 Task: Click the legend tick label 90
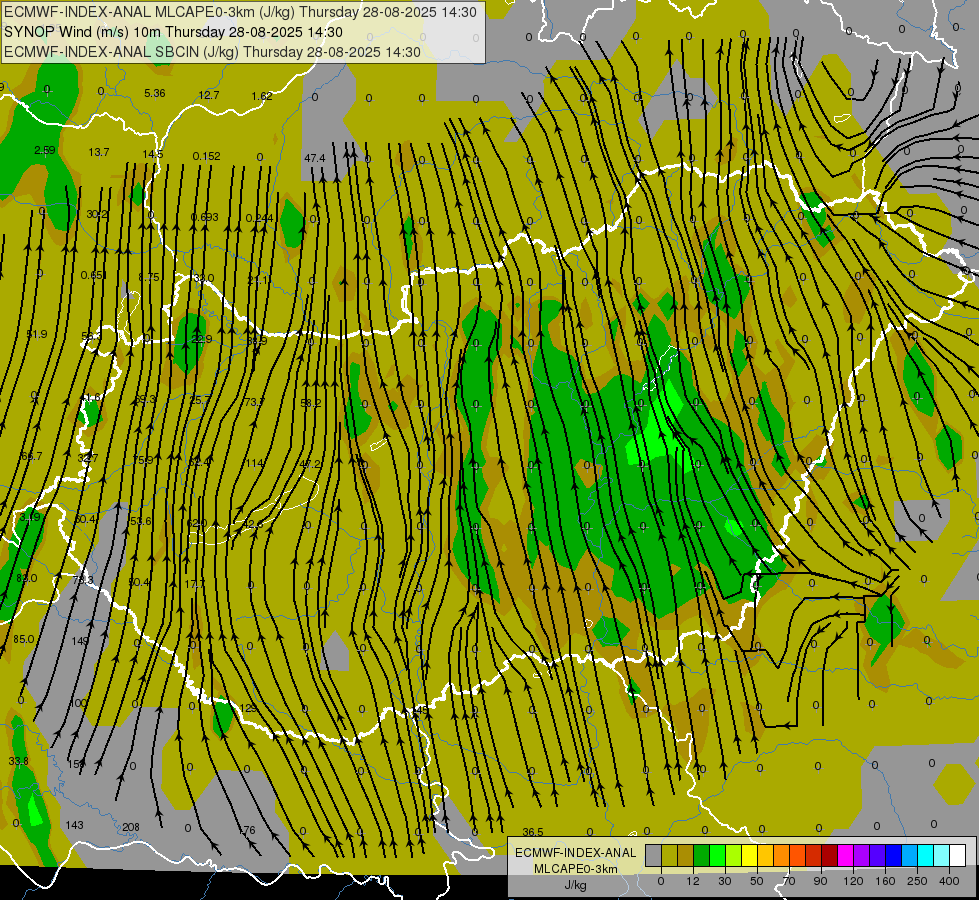pyautogui.click(x=820, y=881)
